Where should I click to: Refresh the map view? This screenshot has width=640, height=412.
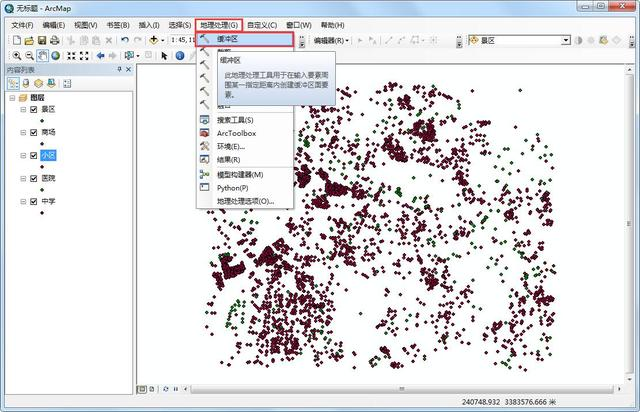click(x=166, y=389)
